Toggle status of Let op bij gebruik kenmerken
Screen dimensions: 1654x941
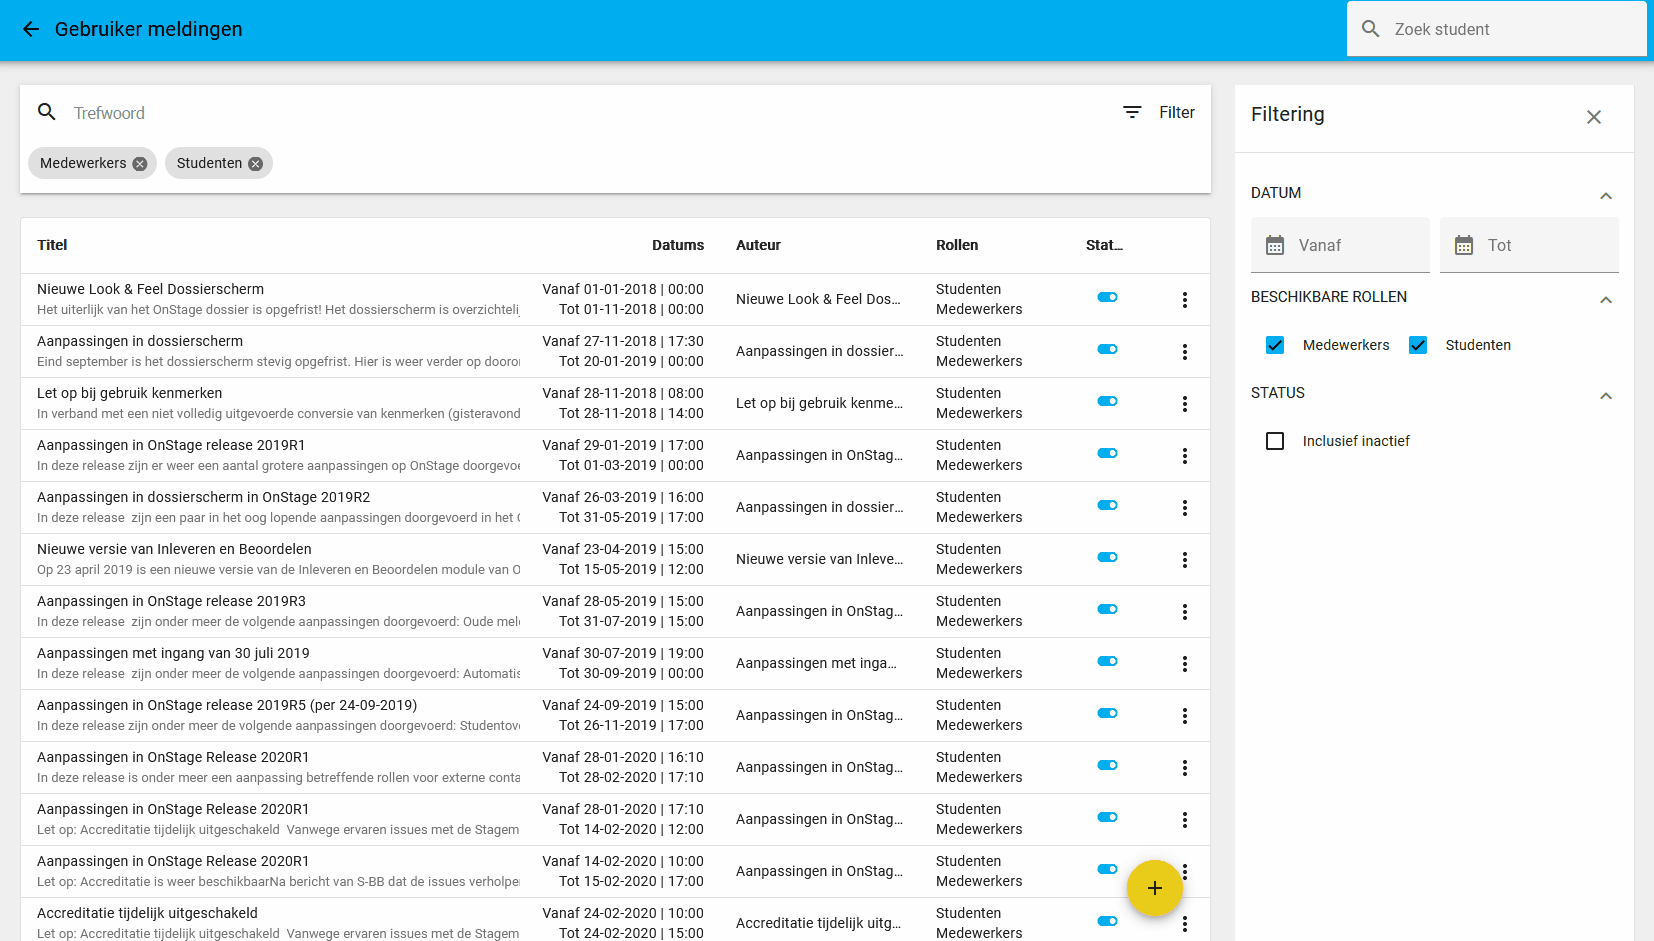click(1107, 401)
